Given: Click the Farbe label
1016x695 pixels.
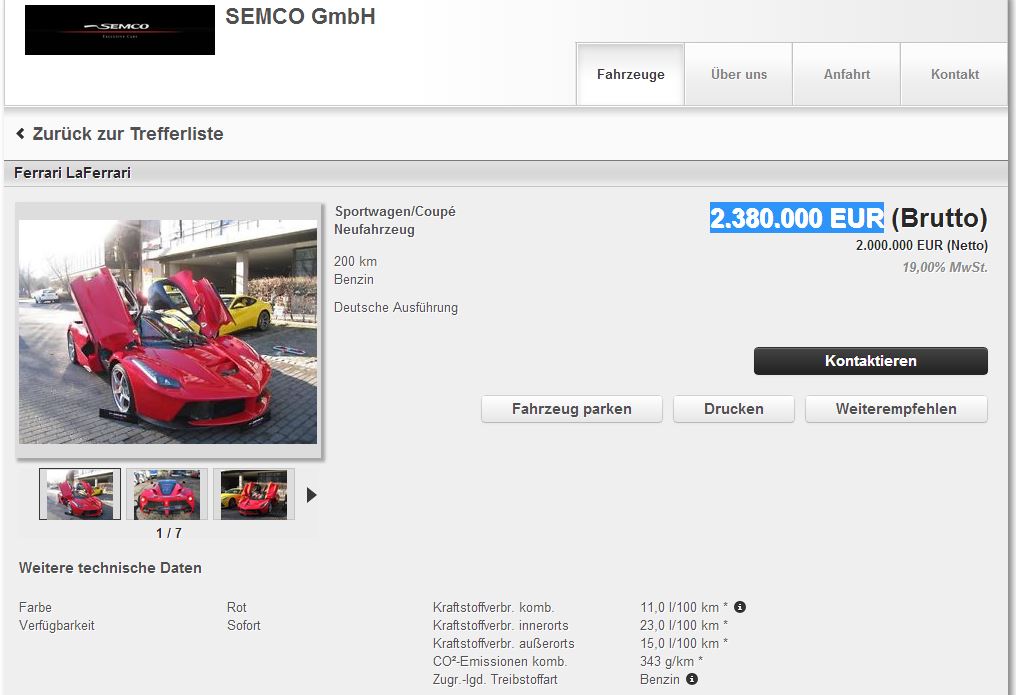Looking at the screenshot, I should pos(35,608).
